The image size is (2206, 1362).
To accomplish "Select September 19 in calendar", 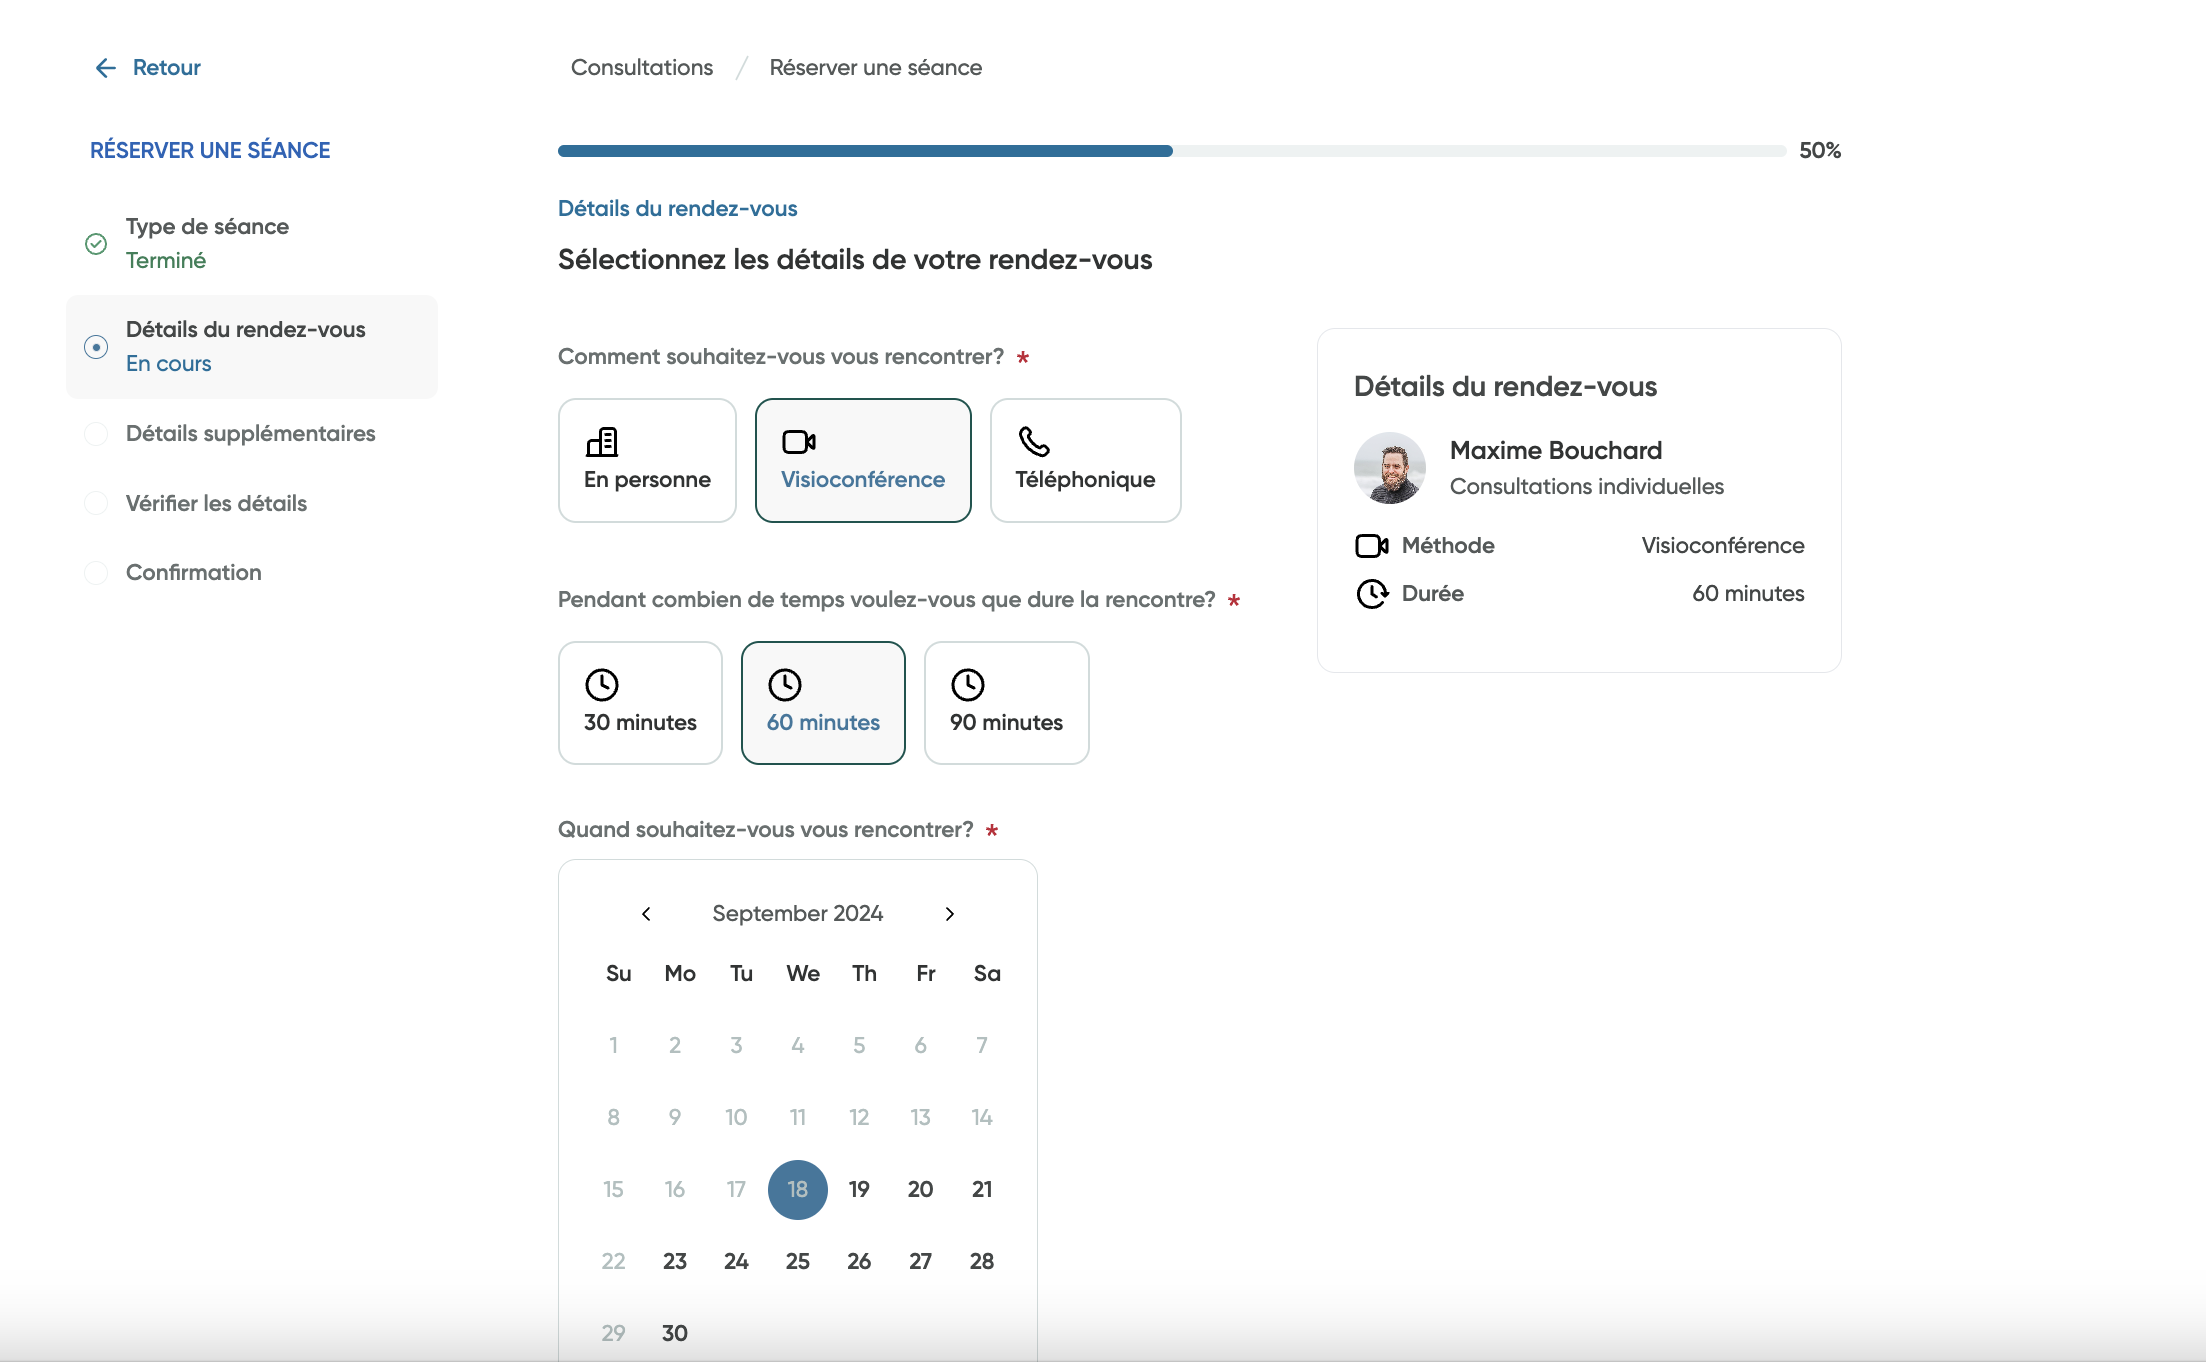I will tap(858, 1189).
